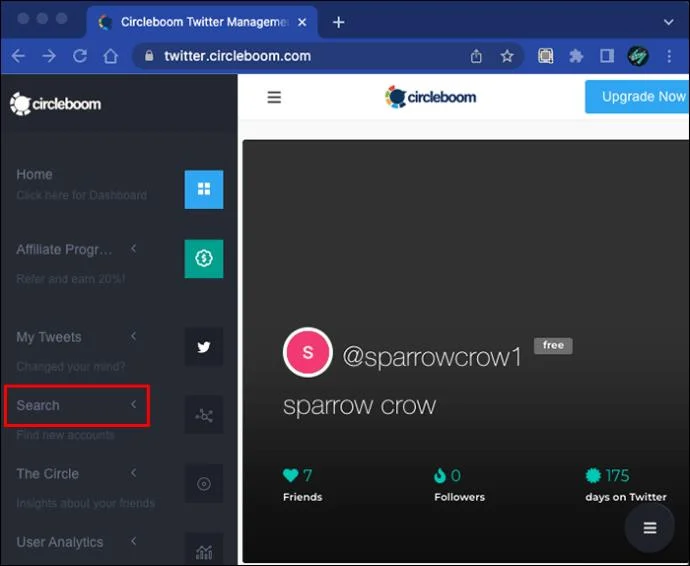This screenshot has width=690, height=566.
Task: Click the green Affiliate Program dollar icon
Action: coord(204,259)
